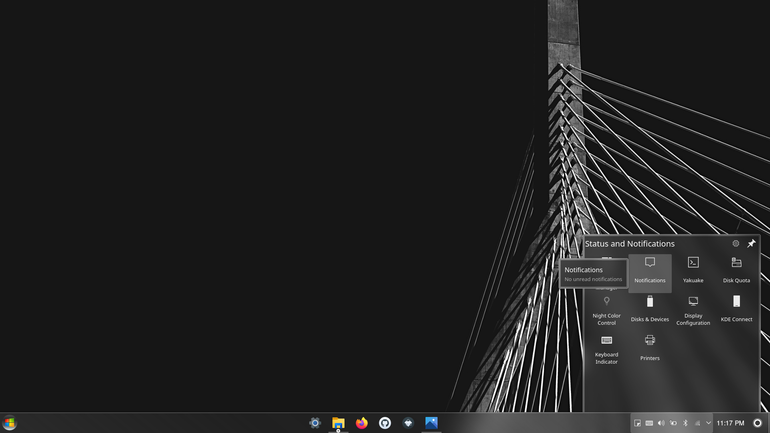Viewport: 770px width, 433px height.
Task: Configure system tray via gear icon
Action: (x=736, y=244)
